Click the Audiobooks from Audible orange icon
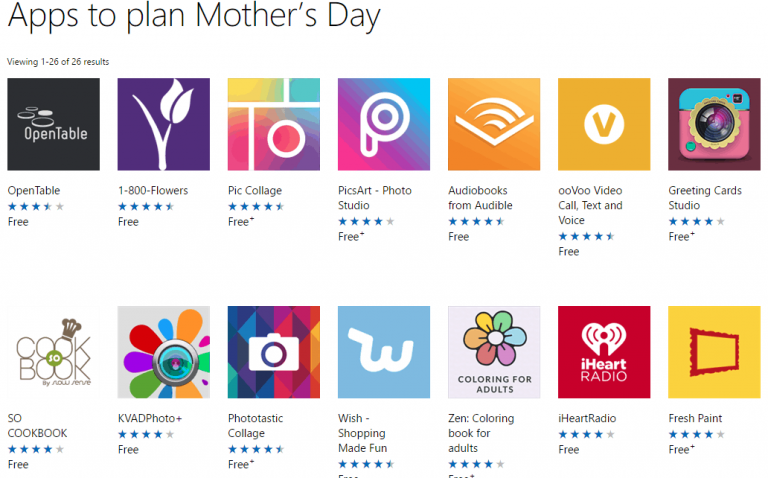This screenshot has width=768, height=478. [x=494, y=124]
